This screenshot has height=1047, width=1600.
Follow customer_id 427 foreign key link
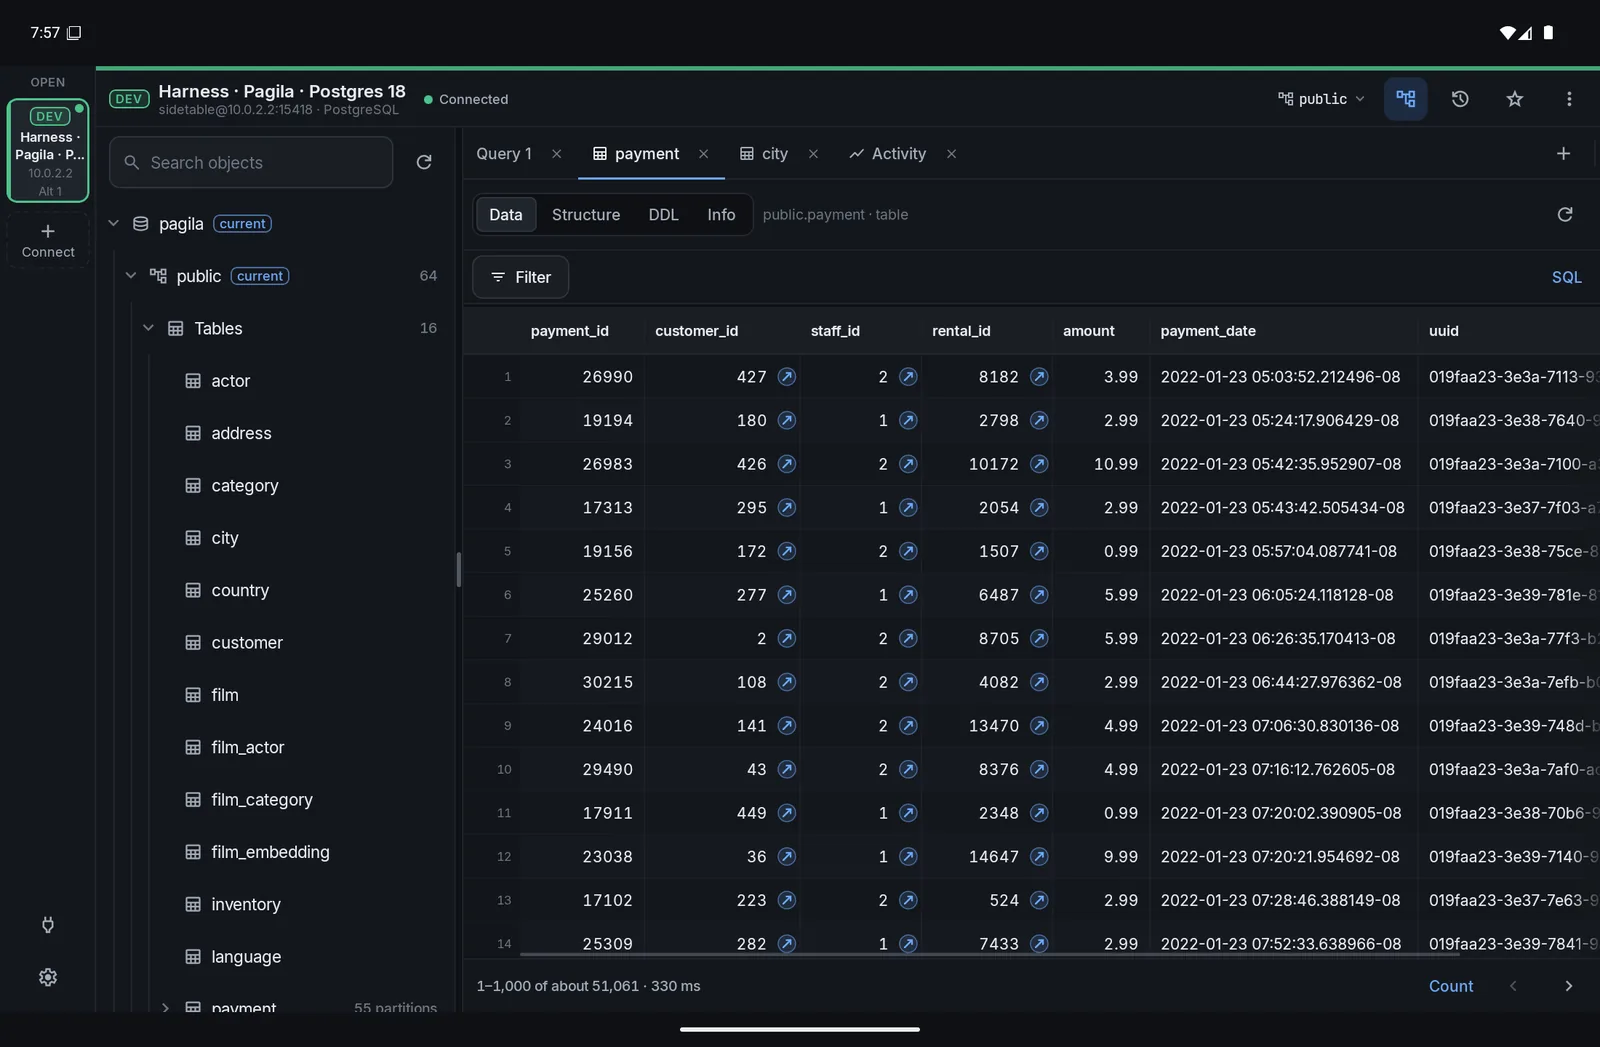(x=787, y=377)
